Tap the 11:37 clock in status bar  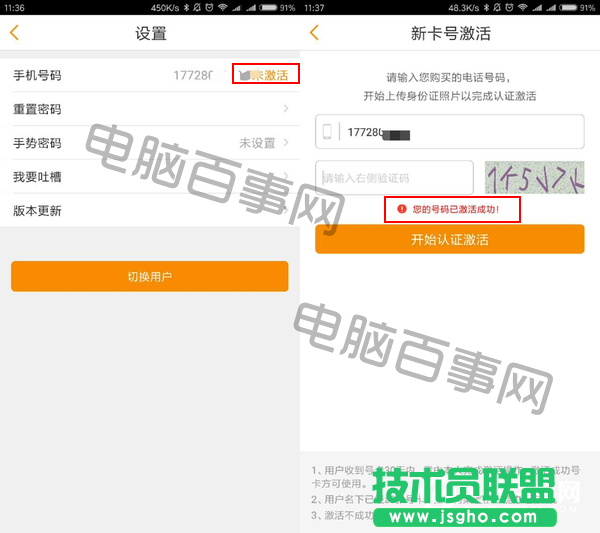tap(314, 8)
